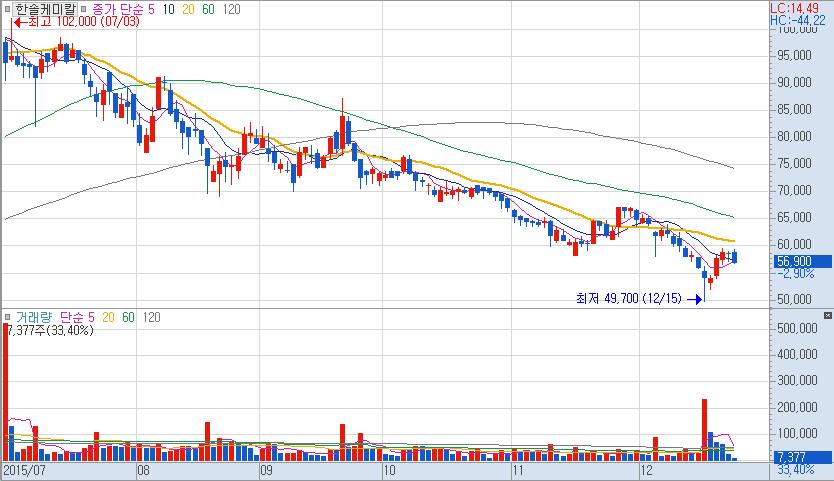Image resolution: width=834 pixels, height=481 pixels.
Task: Select the gray 120-day moving average legend in price chart
Action: (229, 8)
